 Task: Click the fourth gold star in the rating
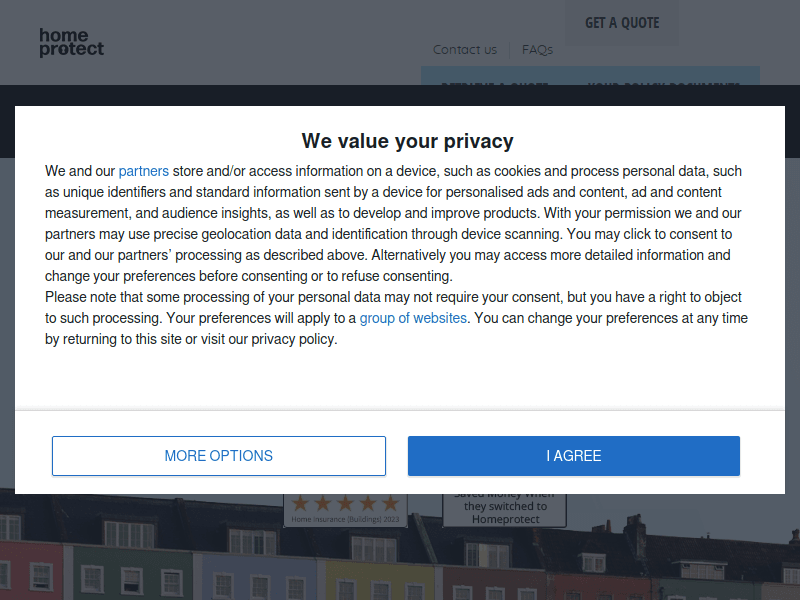coord(366,505)
